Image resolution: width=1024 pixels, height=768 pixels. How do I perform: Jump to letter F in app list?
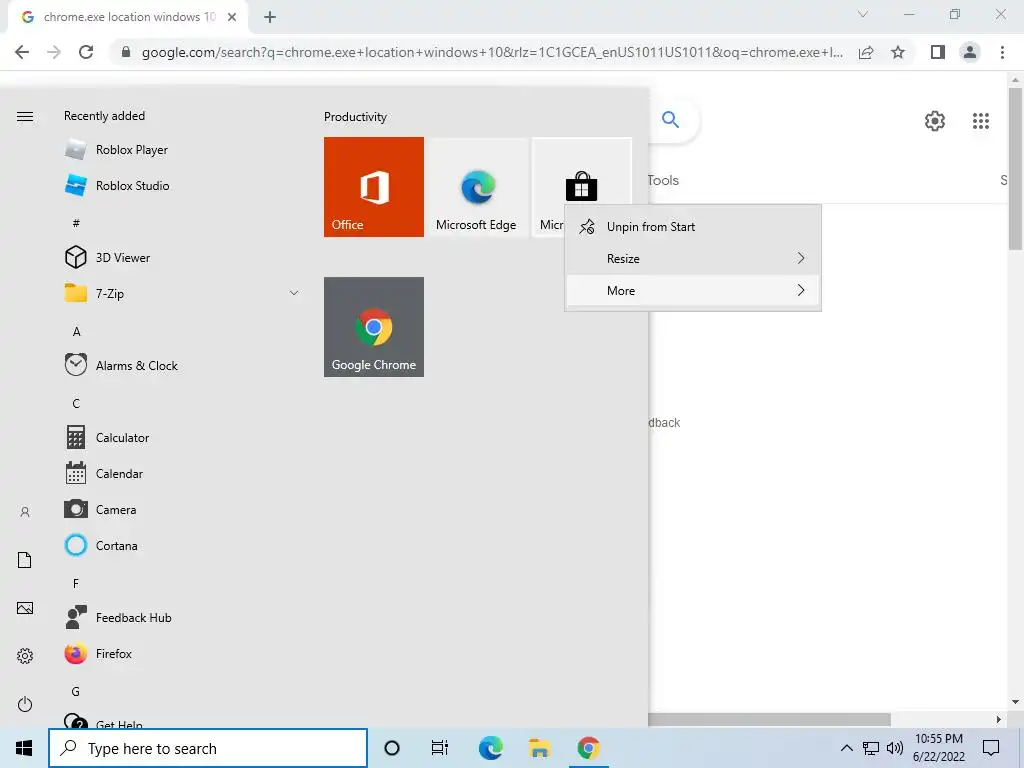[x=76, y=583]
